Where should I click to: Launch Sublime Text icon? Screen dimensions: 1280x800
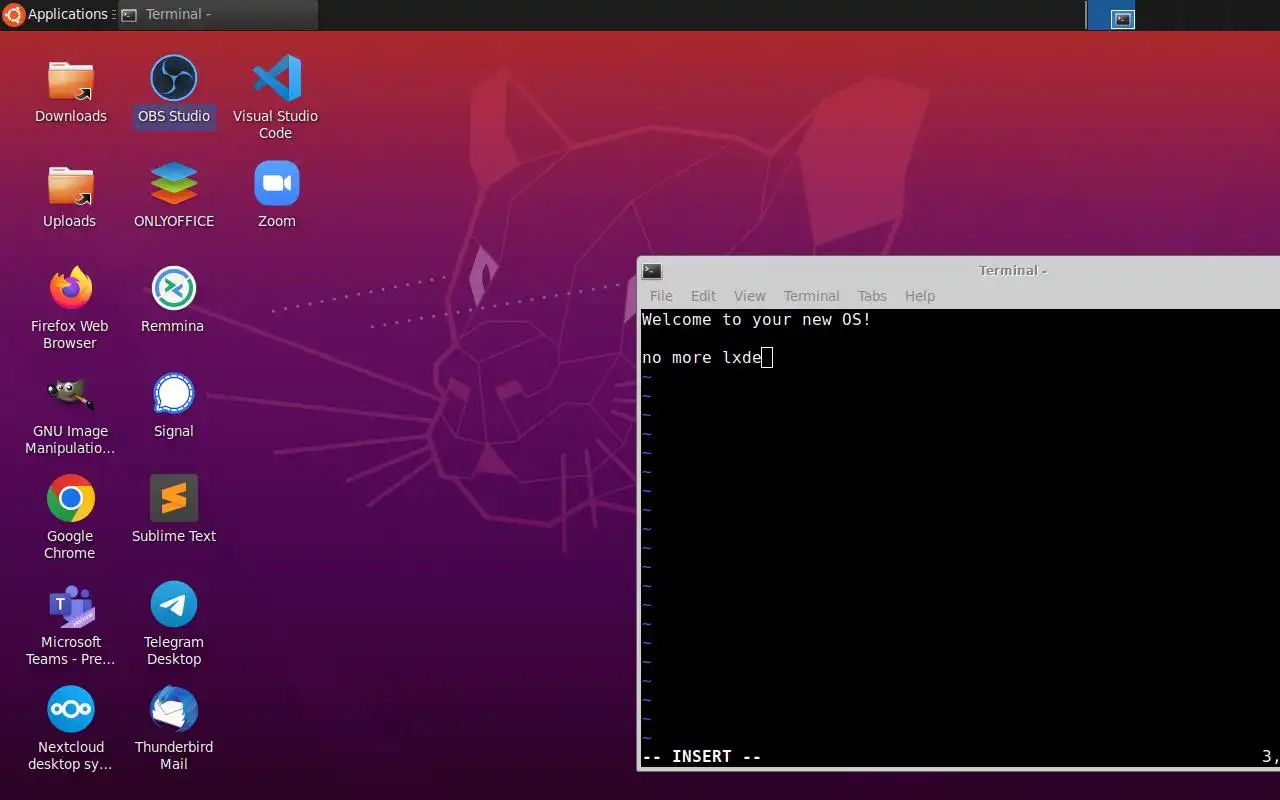(x=174, y=498)
